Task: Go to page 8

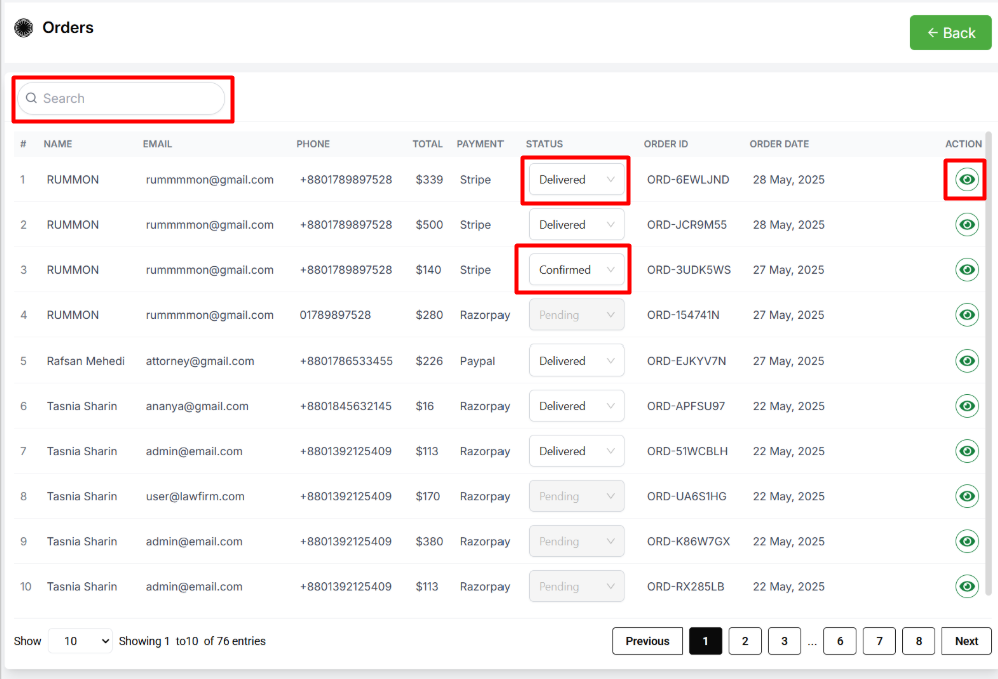Action: [918, 641]
